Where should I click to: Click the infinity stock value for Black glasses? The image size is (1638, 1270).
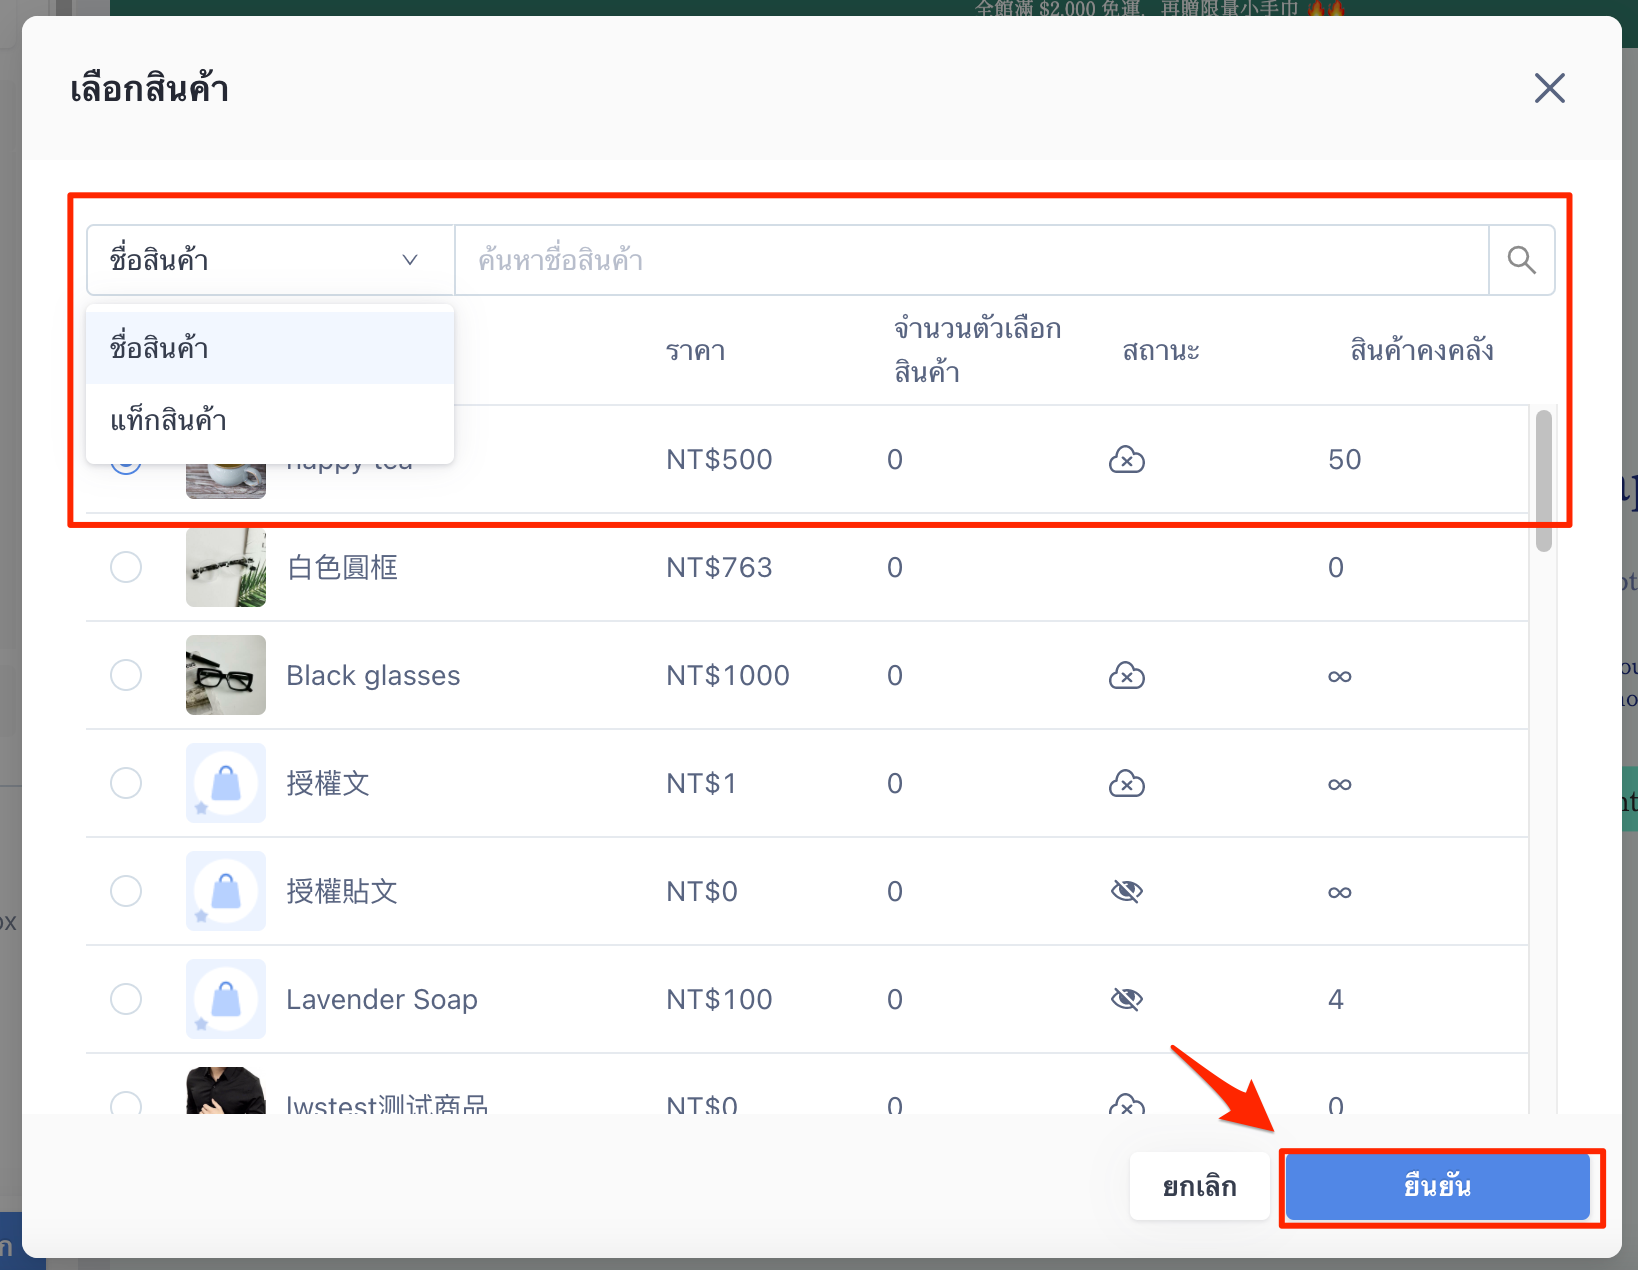pyautogui.click(x=1340, y=677)
